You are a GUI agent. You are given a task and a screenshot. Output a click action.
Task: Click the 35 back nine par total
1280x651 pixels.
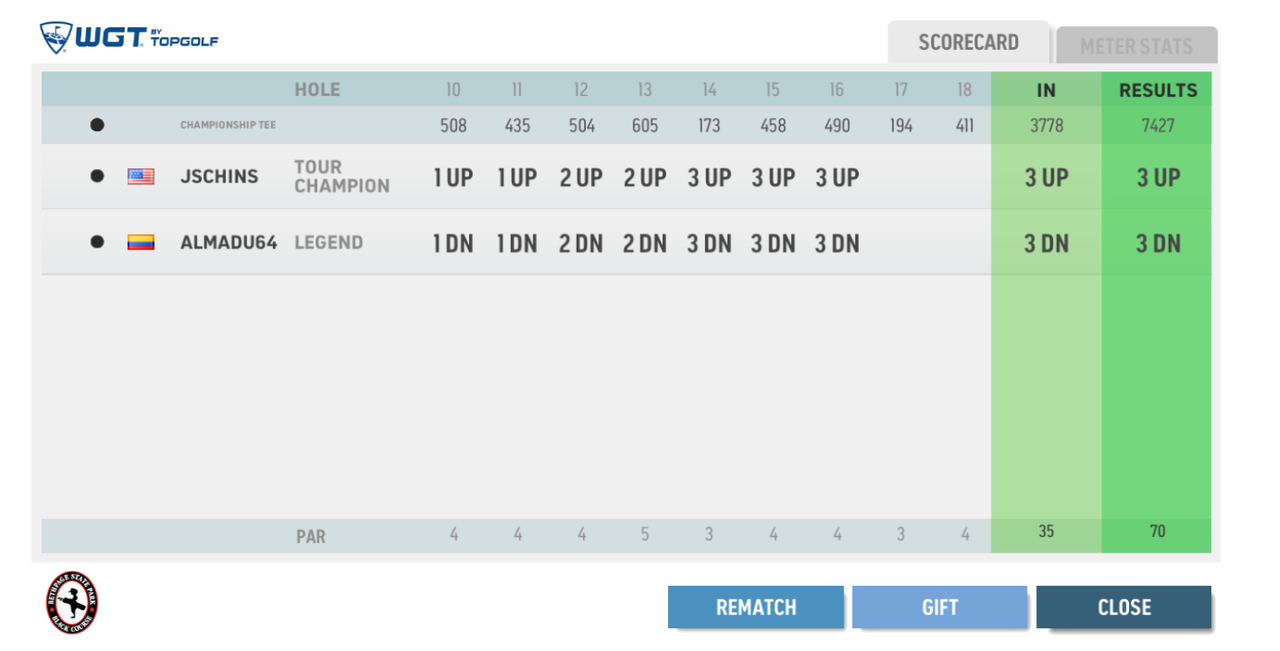(x=1046, y=531)
